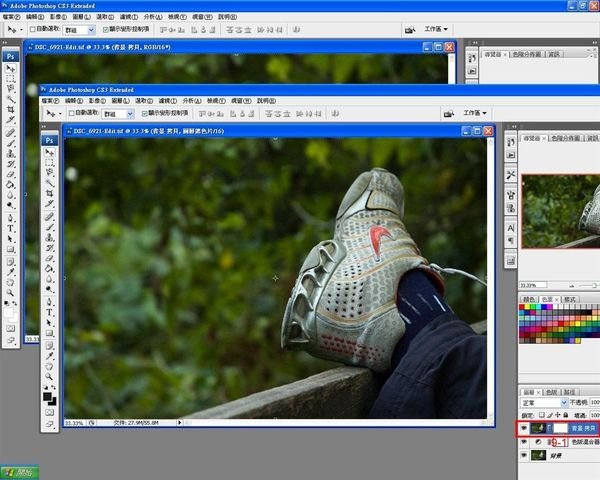Switch to the 路徑 Paths tab
Viewport: 600px width, 480px height.
570,392
